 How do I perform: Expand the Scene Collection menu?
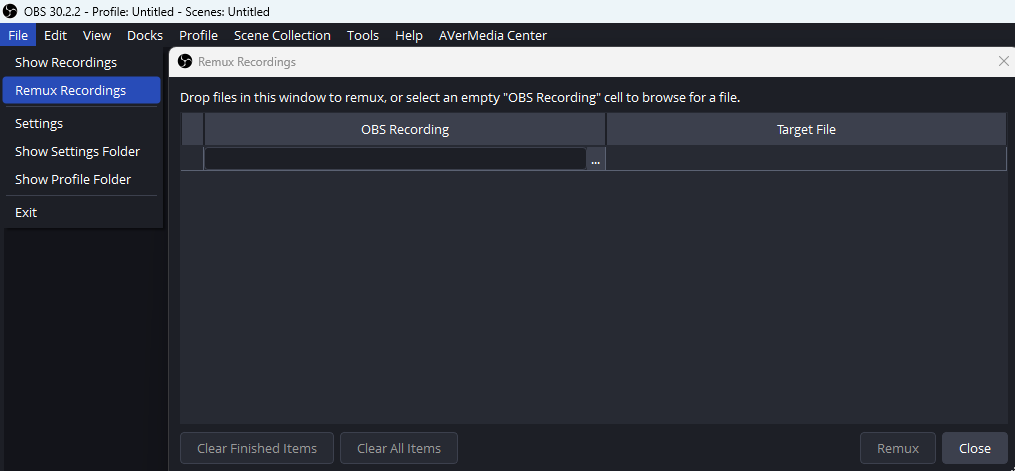point(282,35)
